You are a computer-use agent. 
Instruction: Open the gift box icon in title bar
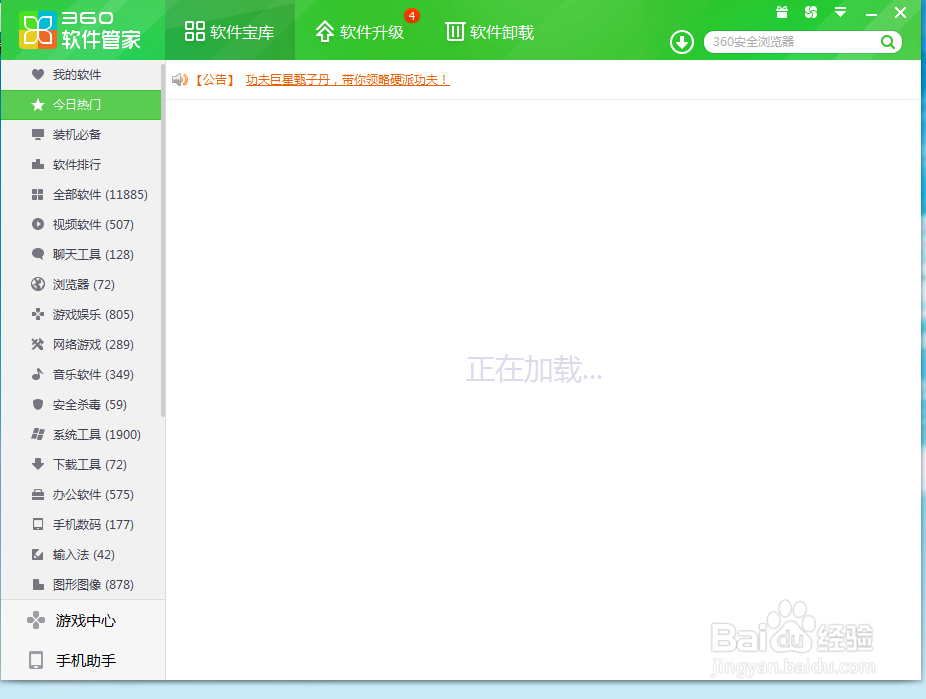(x=782, y=12)
